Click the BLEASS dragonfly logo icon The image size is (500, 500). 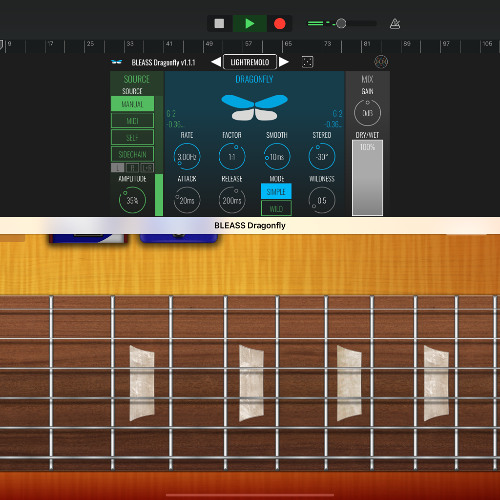(116, 62)
